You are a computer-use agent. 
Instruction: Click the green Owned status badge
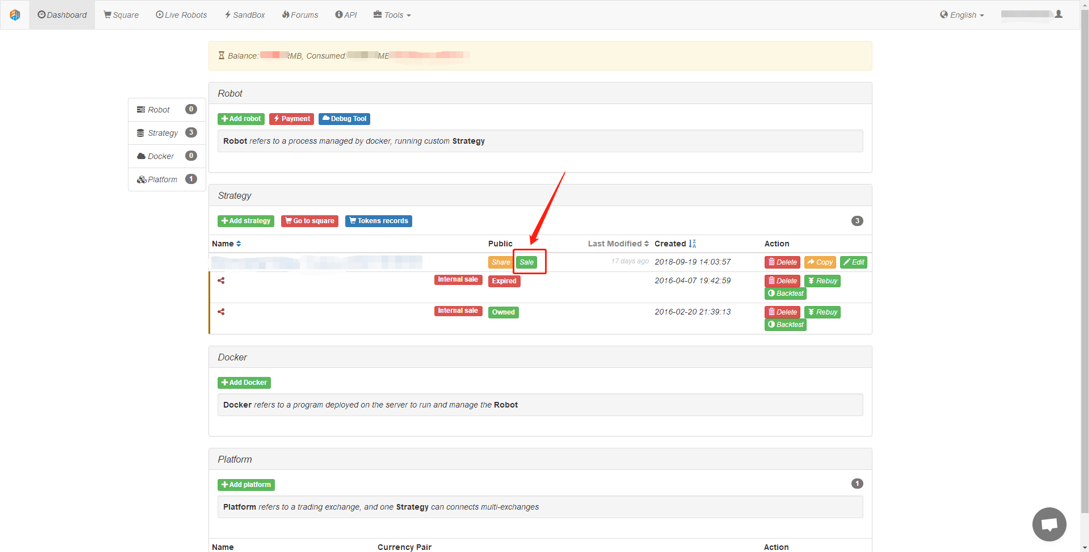pos(504,312)
